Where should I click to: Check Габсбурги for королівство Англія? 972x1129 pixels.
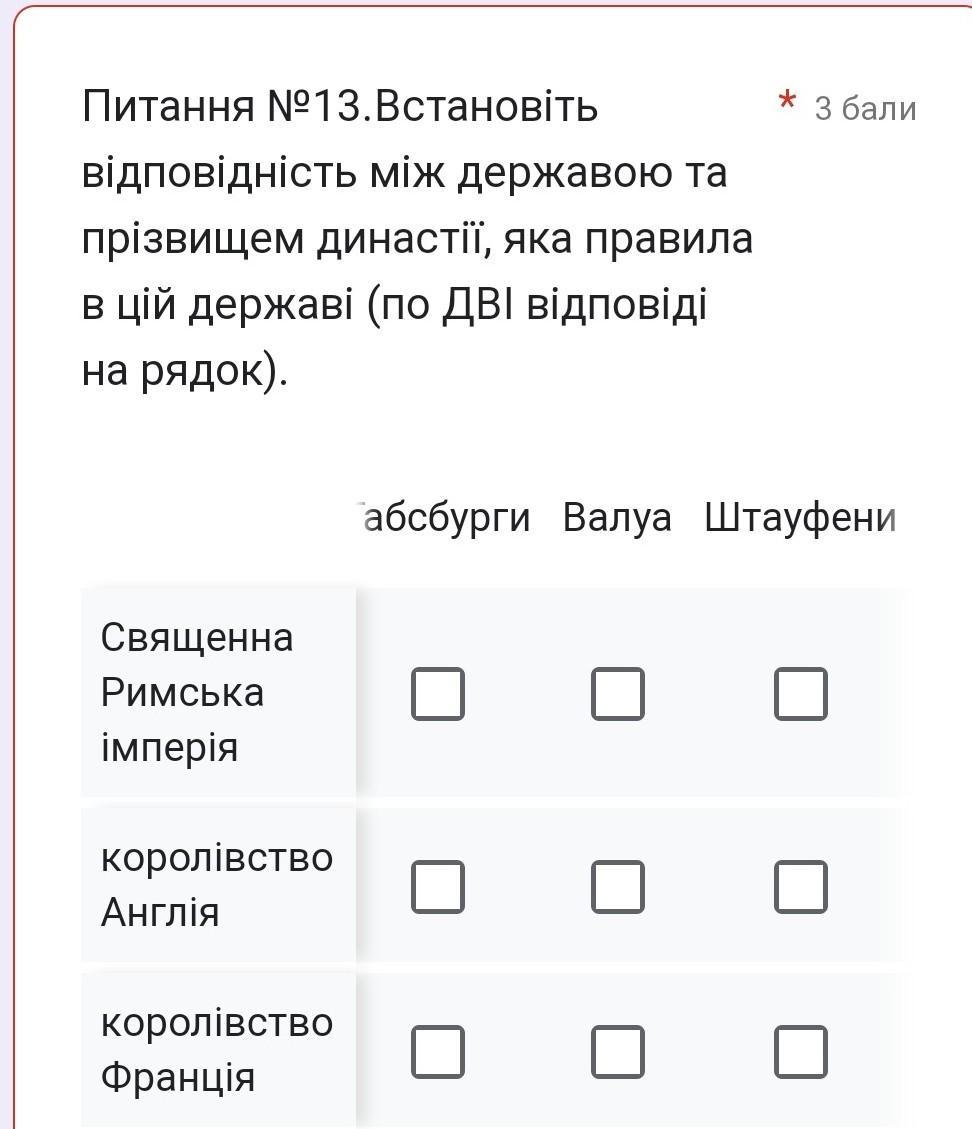[x=438, y=886]
